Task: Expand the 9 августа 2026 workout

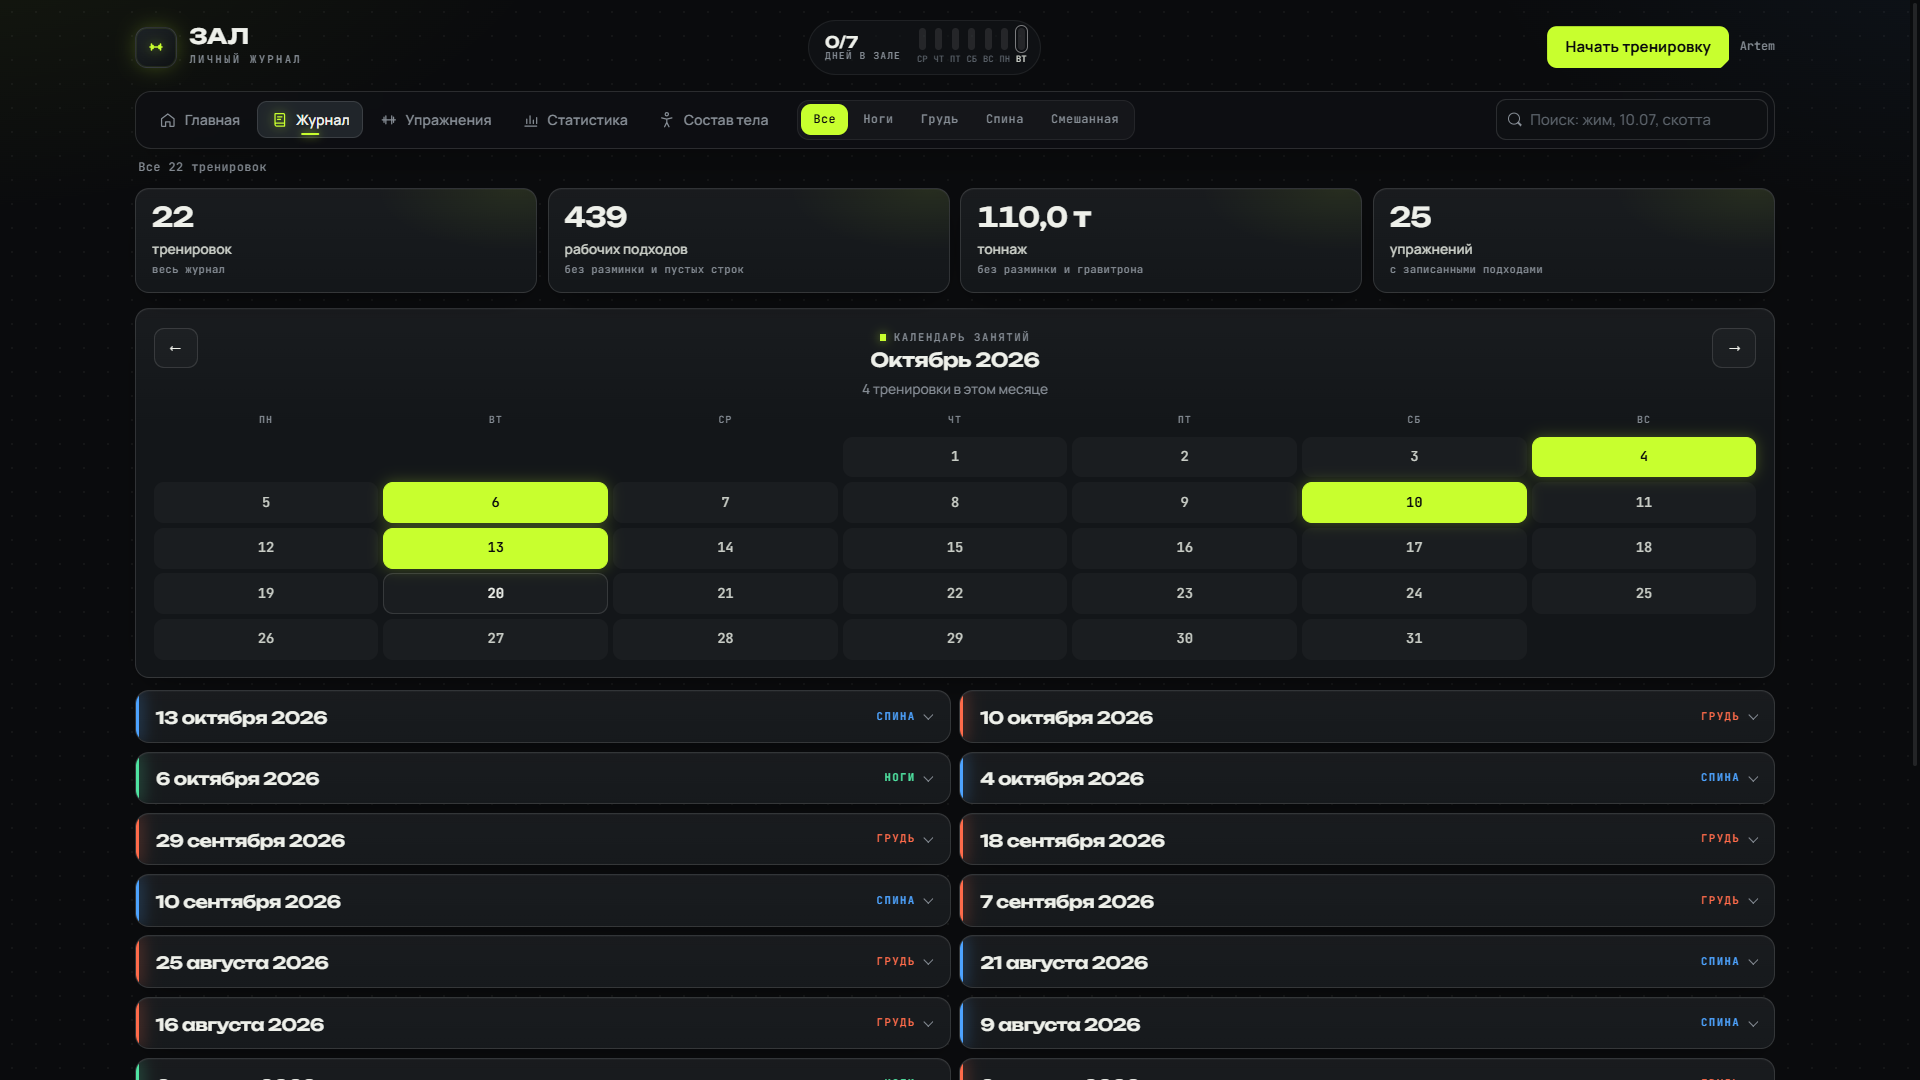Action: (1367, 1023)
